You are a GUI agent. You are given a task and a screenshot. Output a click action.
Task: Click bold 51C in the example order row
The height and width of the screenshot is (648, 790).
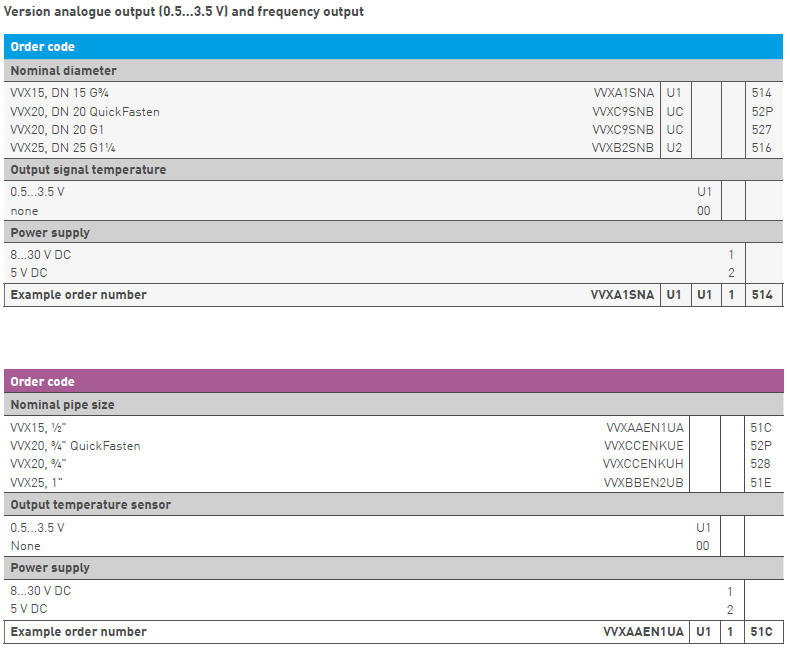point(761,631)
